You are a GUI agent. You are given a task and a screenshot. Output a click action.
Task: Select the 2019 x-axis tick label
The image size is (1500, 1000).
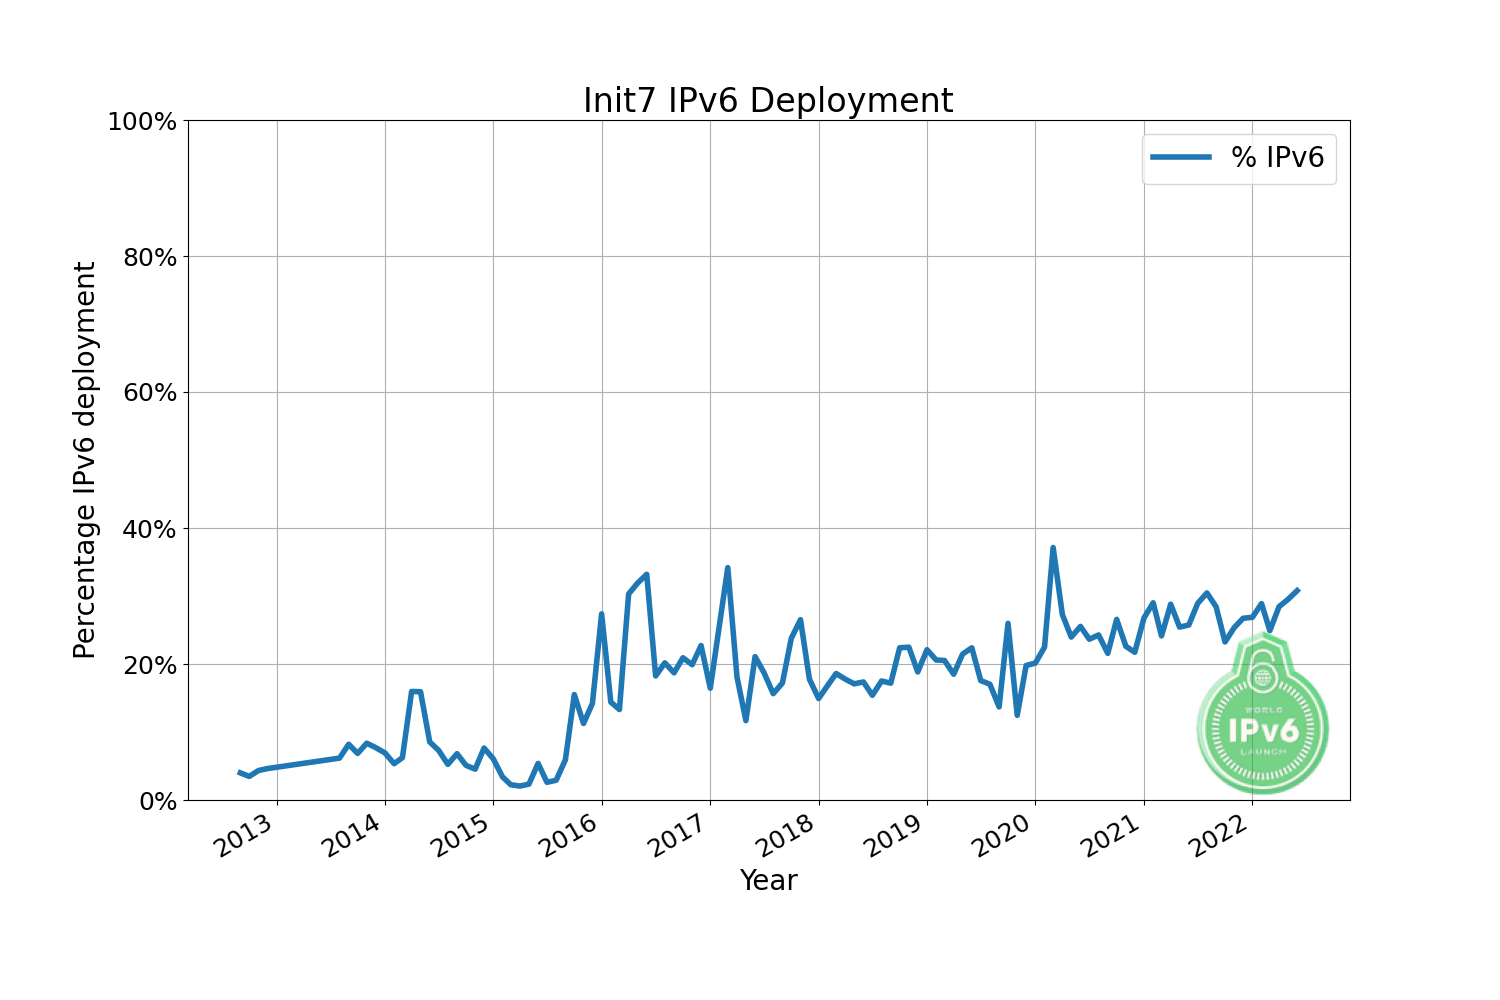[895, 836]
